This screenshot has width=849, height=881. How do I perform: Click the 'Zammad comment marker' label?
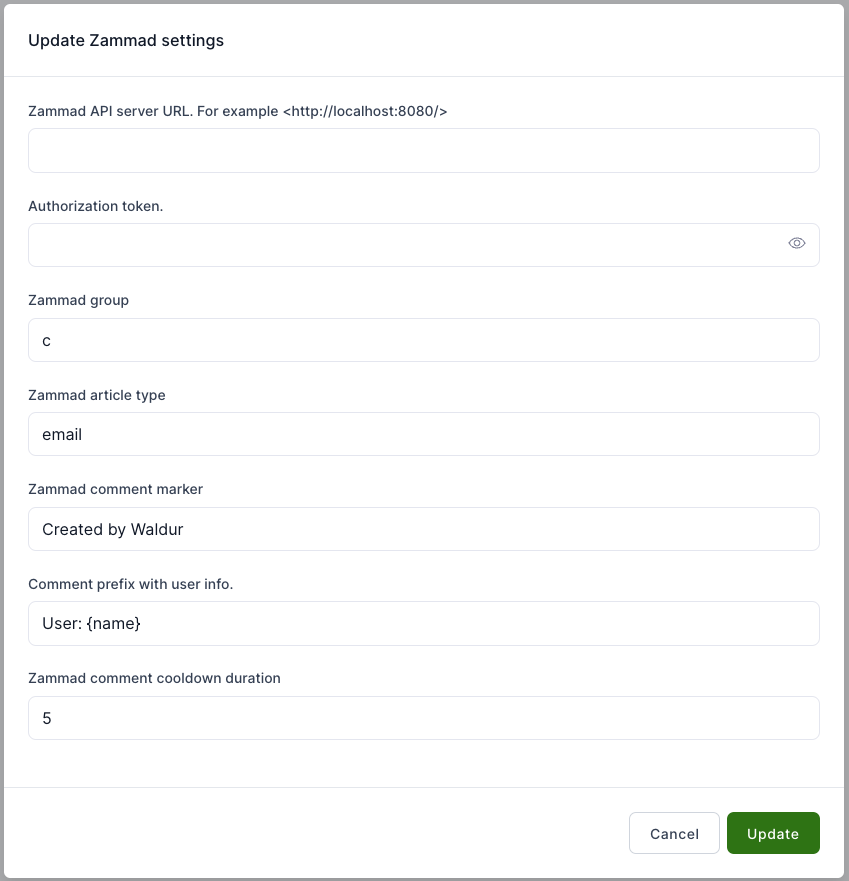coord(115,489)
